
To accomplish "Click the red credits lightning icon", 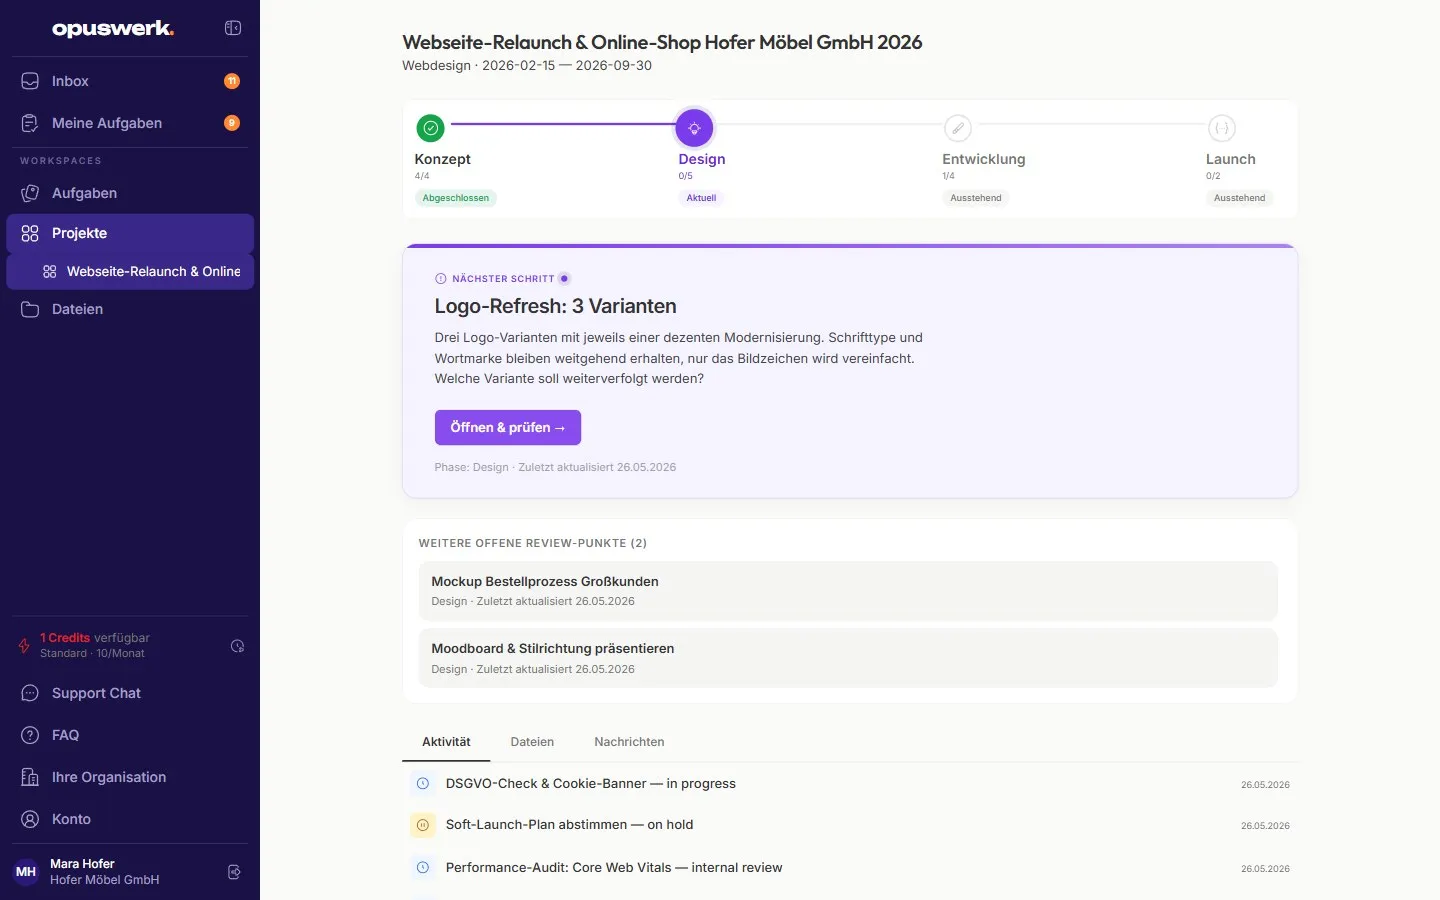I will [24, 646].
